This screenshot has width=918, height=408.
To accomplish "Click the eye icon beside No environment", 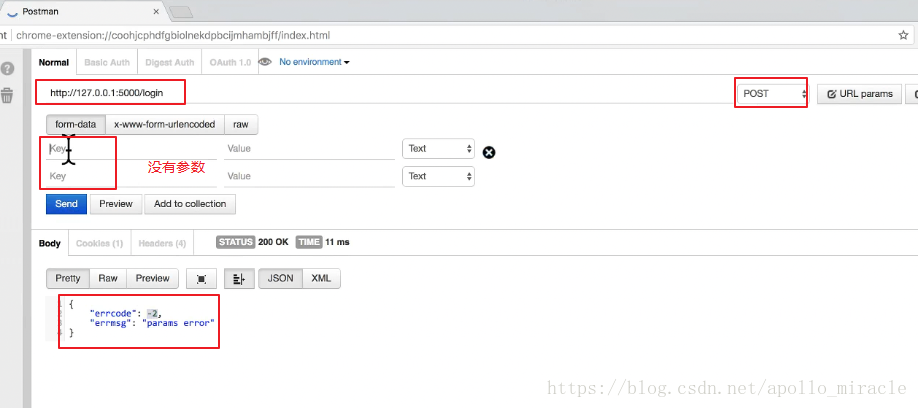I will (265, 62).
